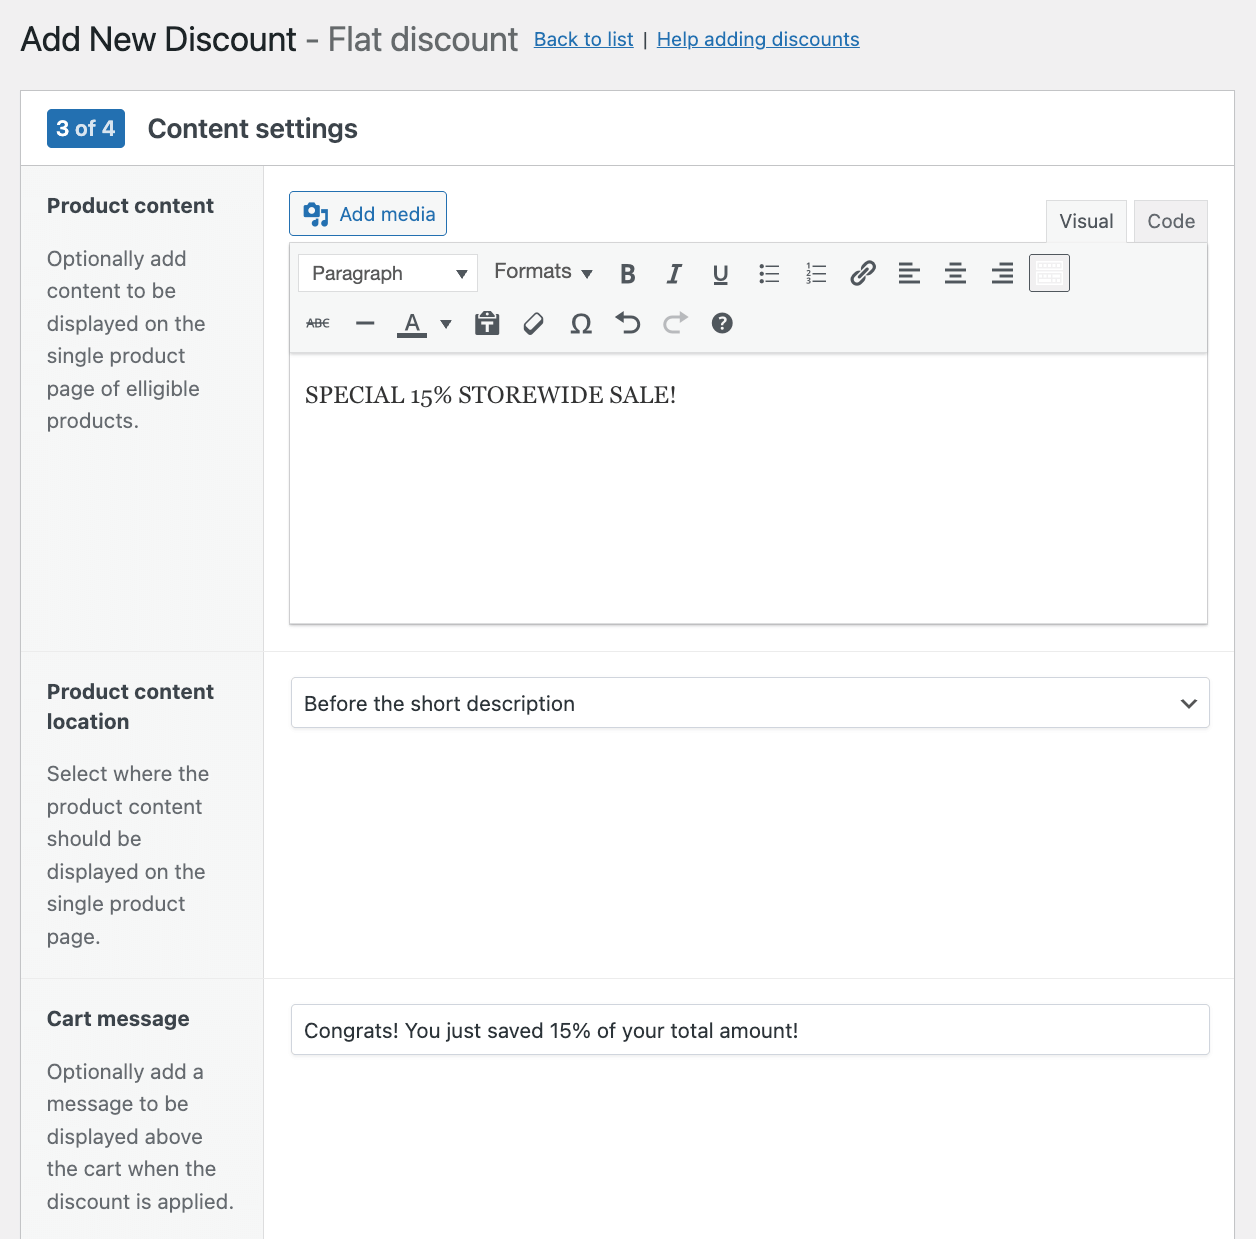Redo the last undone change
The image size is (1256, 1239).
pyautogui.click(x=674, y=323)
